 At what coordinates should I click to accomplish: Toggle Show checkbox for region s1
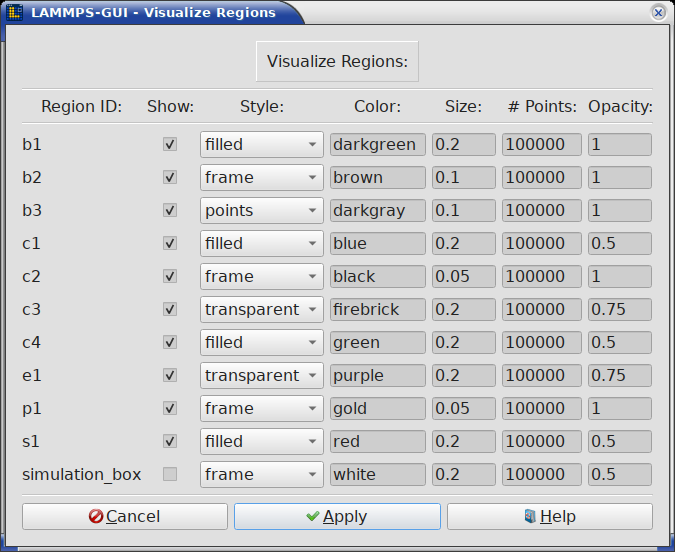point(170,441)
